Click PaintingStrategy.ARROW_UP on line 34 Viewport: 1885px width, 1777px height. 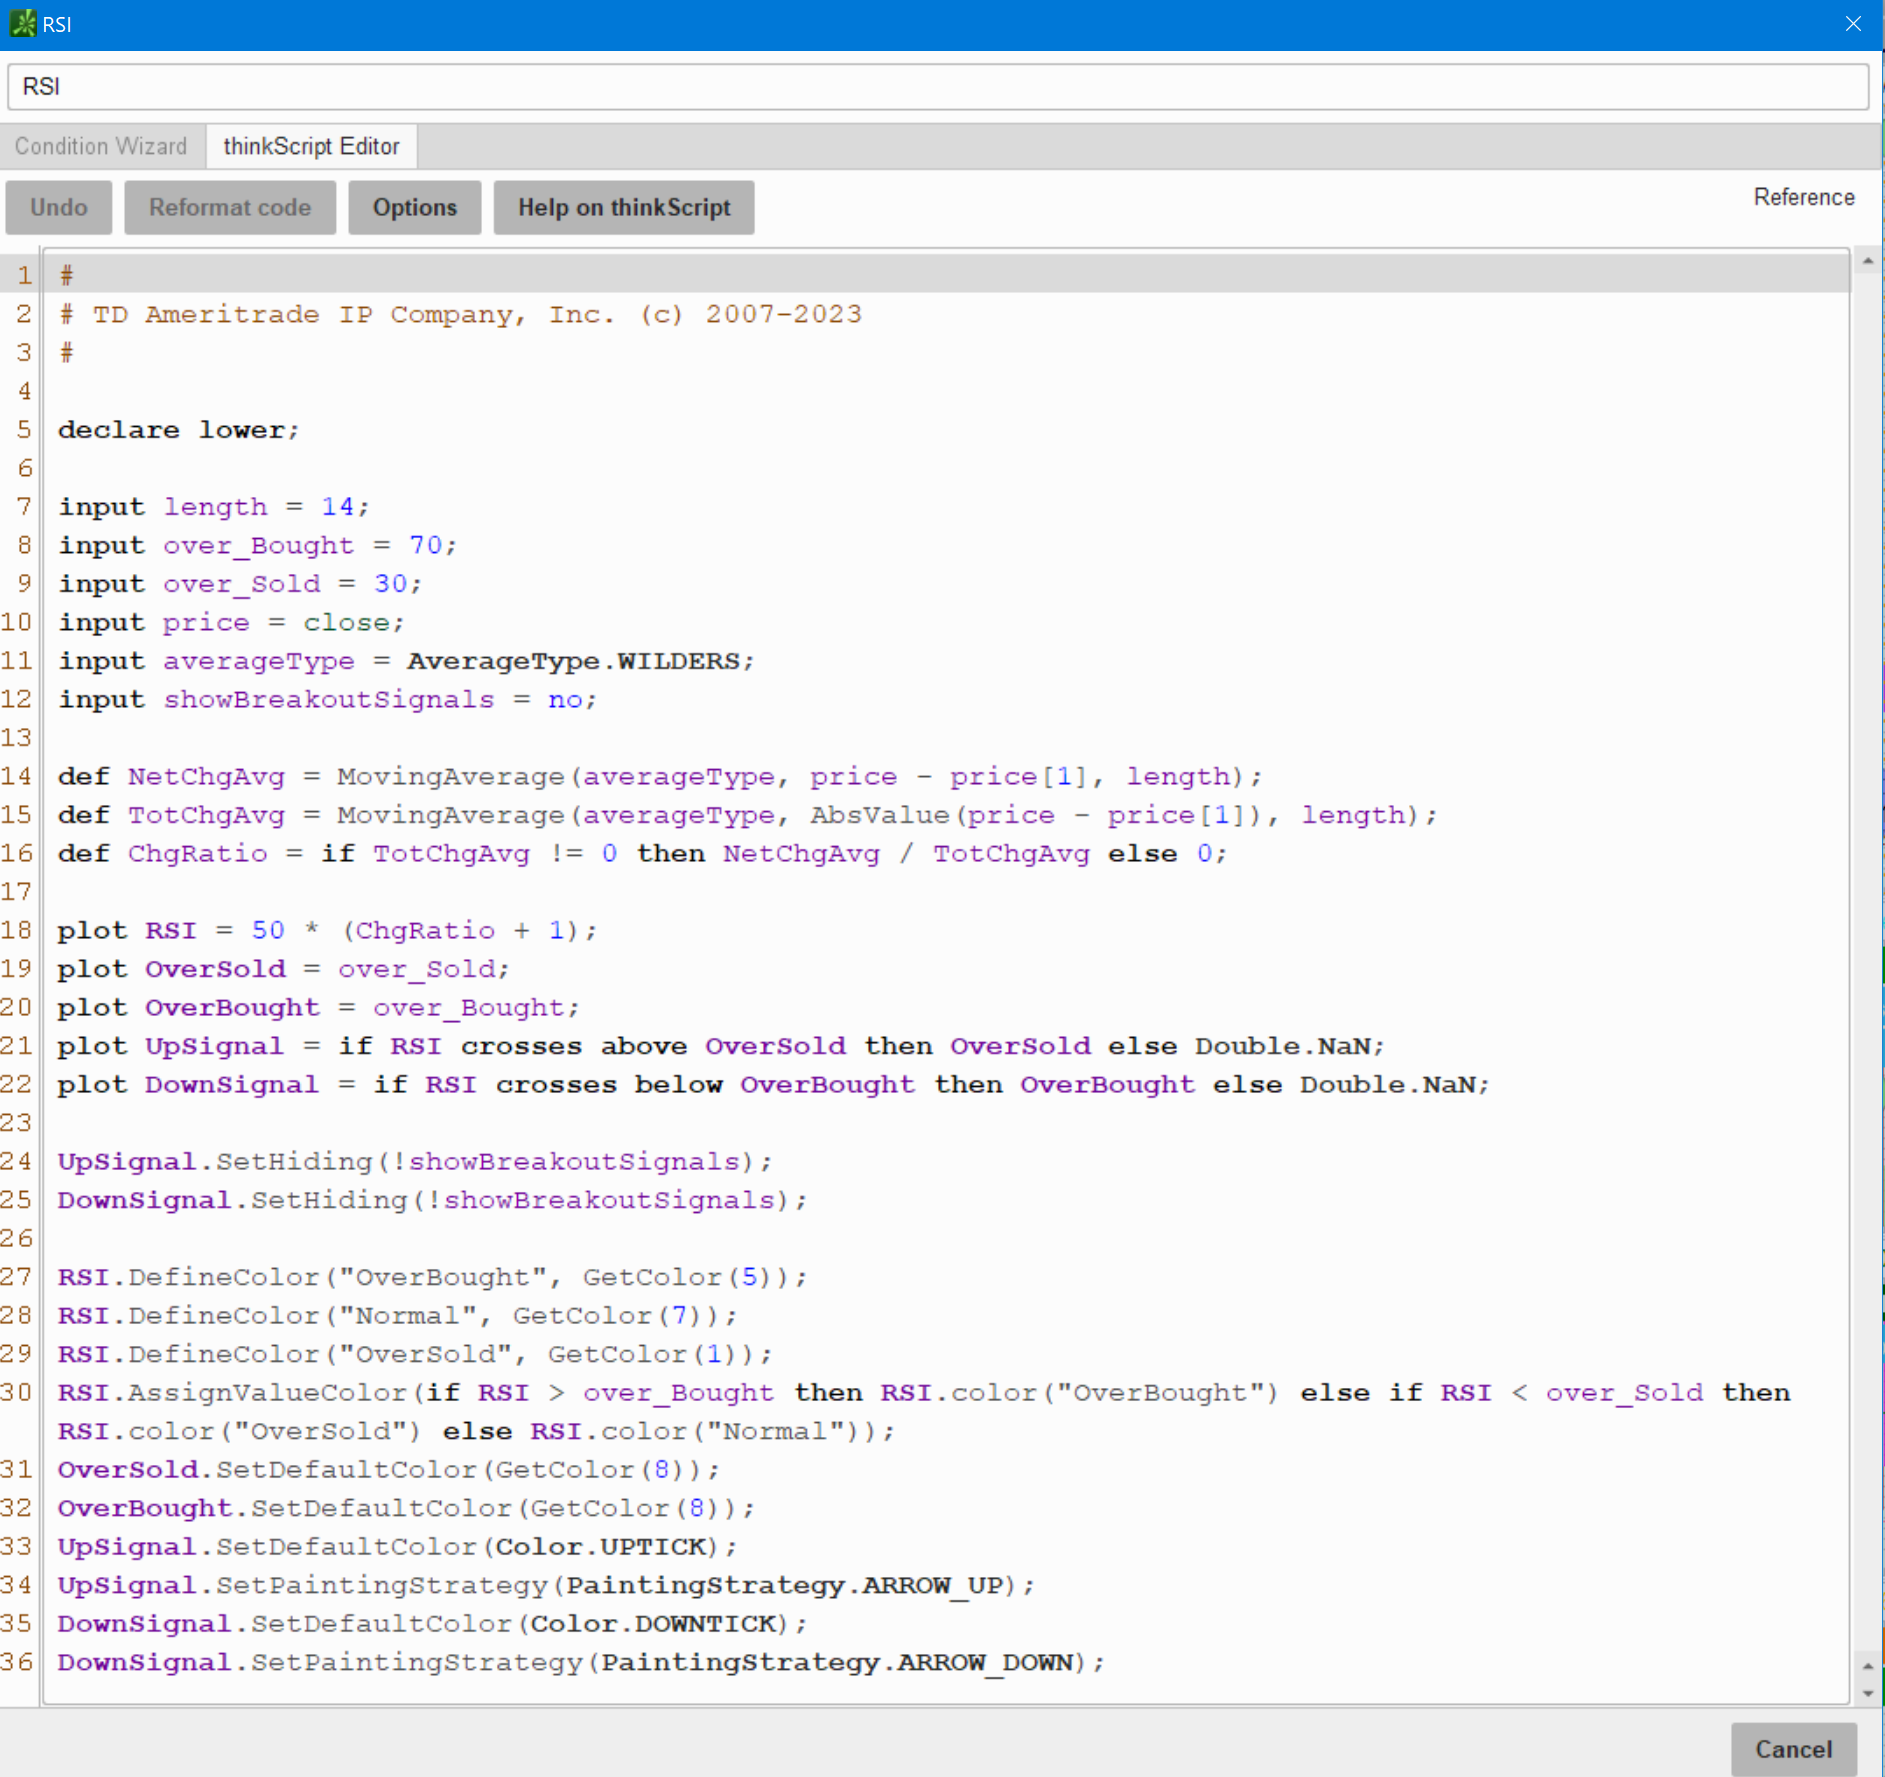pos(784,1585)
